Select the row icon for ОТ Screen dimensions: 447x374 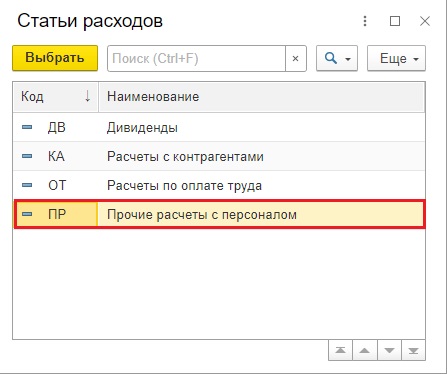27,185
